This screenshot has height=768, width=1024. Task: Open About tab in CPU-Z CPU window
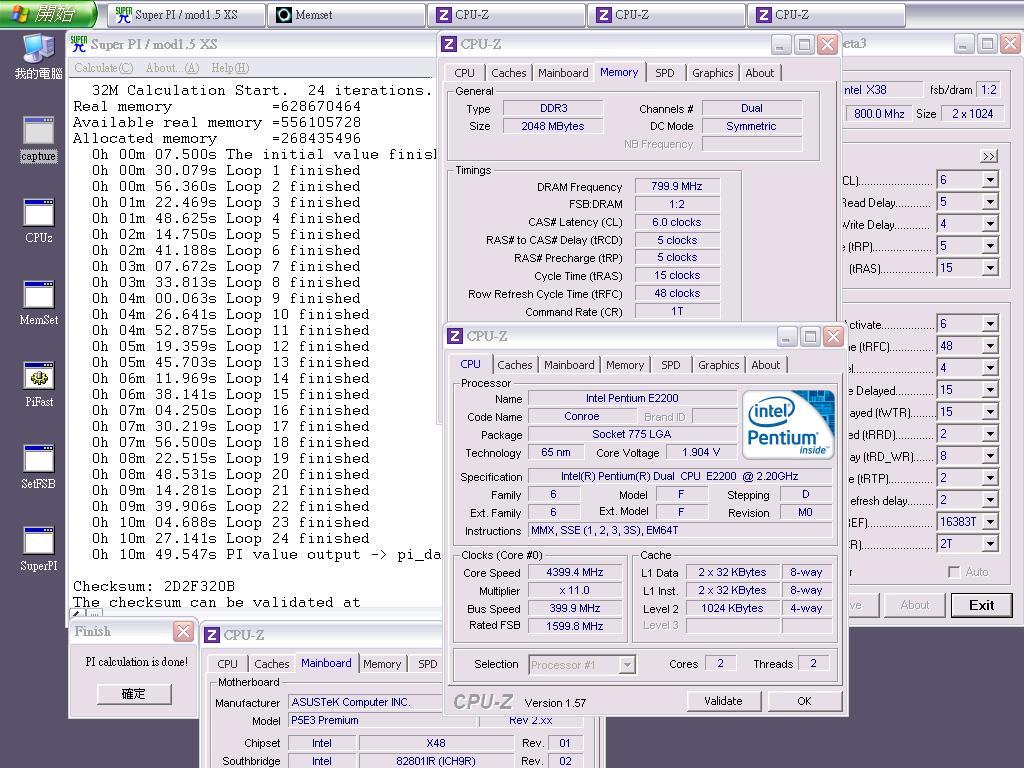765,365
